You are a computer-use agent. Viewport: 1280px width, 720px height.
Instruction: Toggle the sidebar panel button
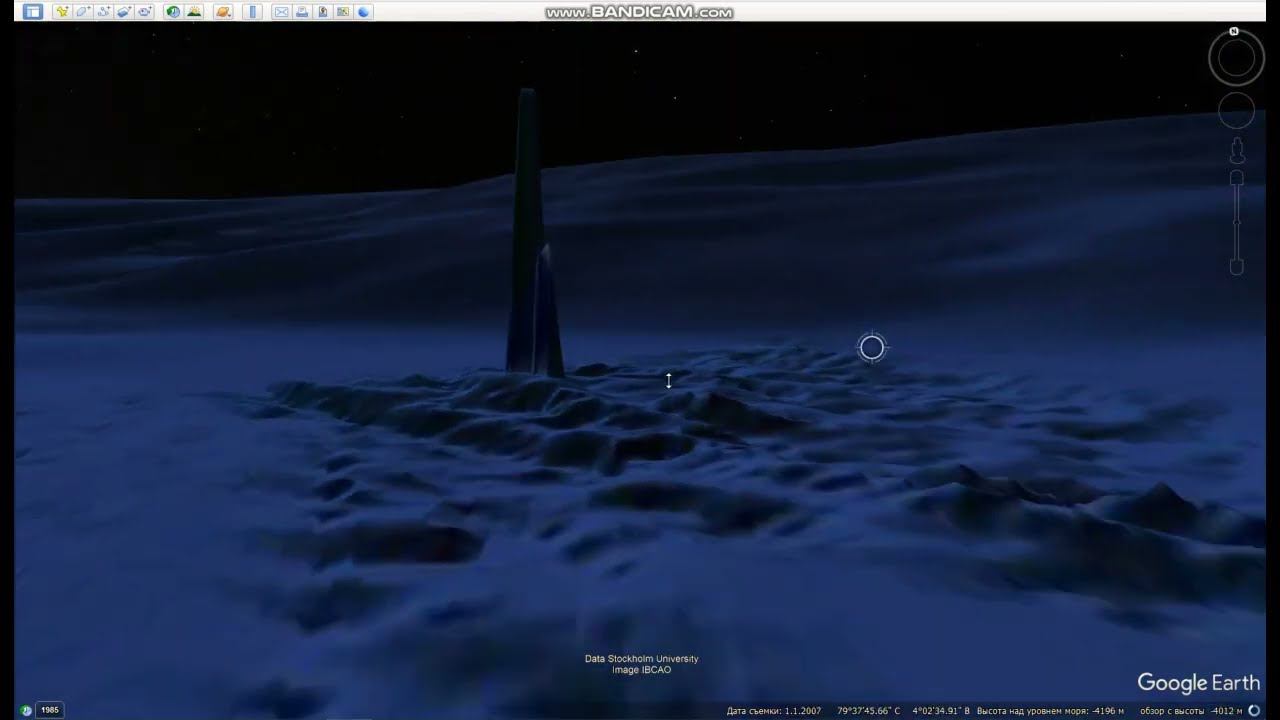coord(32,12)
